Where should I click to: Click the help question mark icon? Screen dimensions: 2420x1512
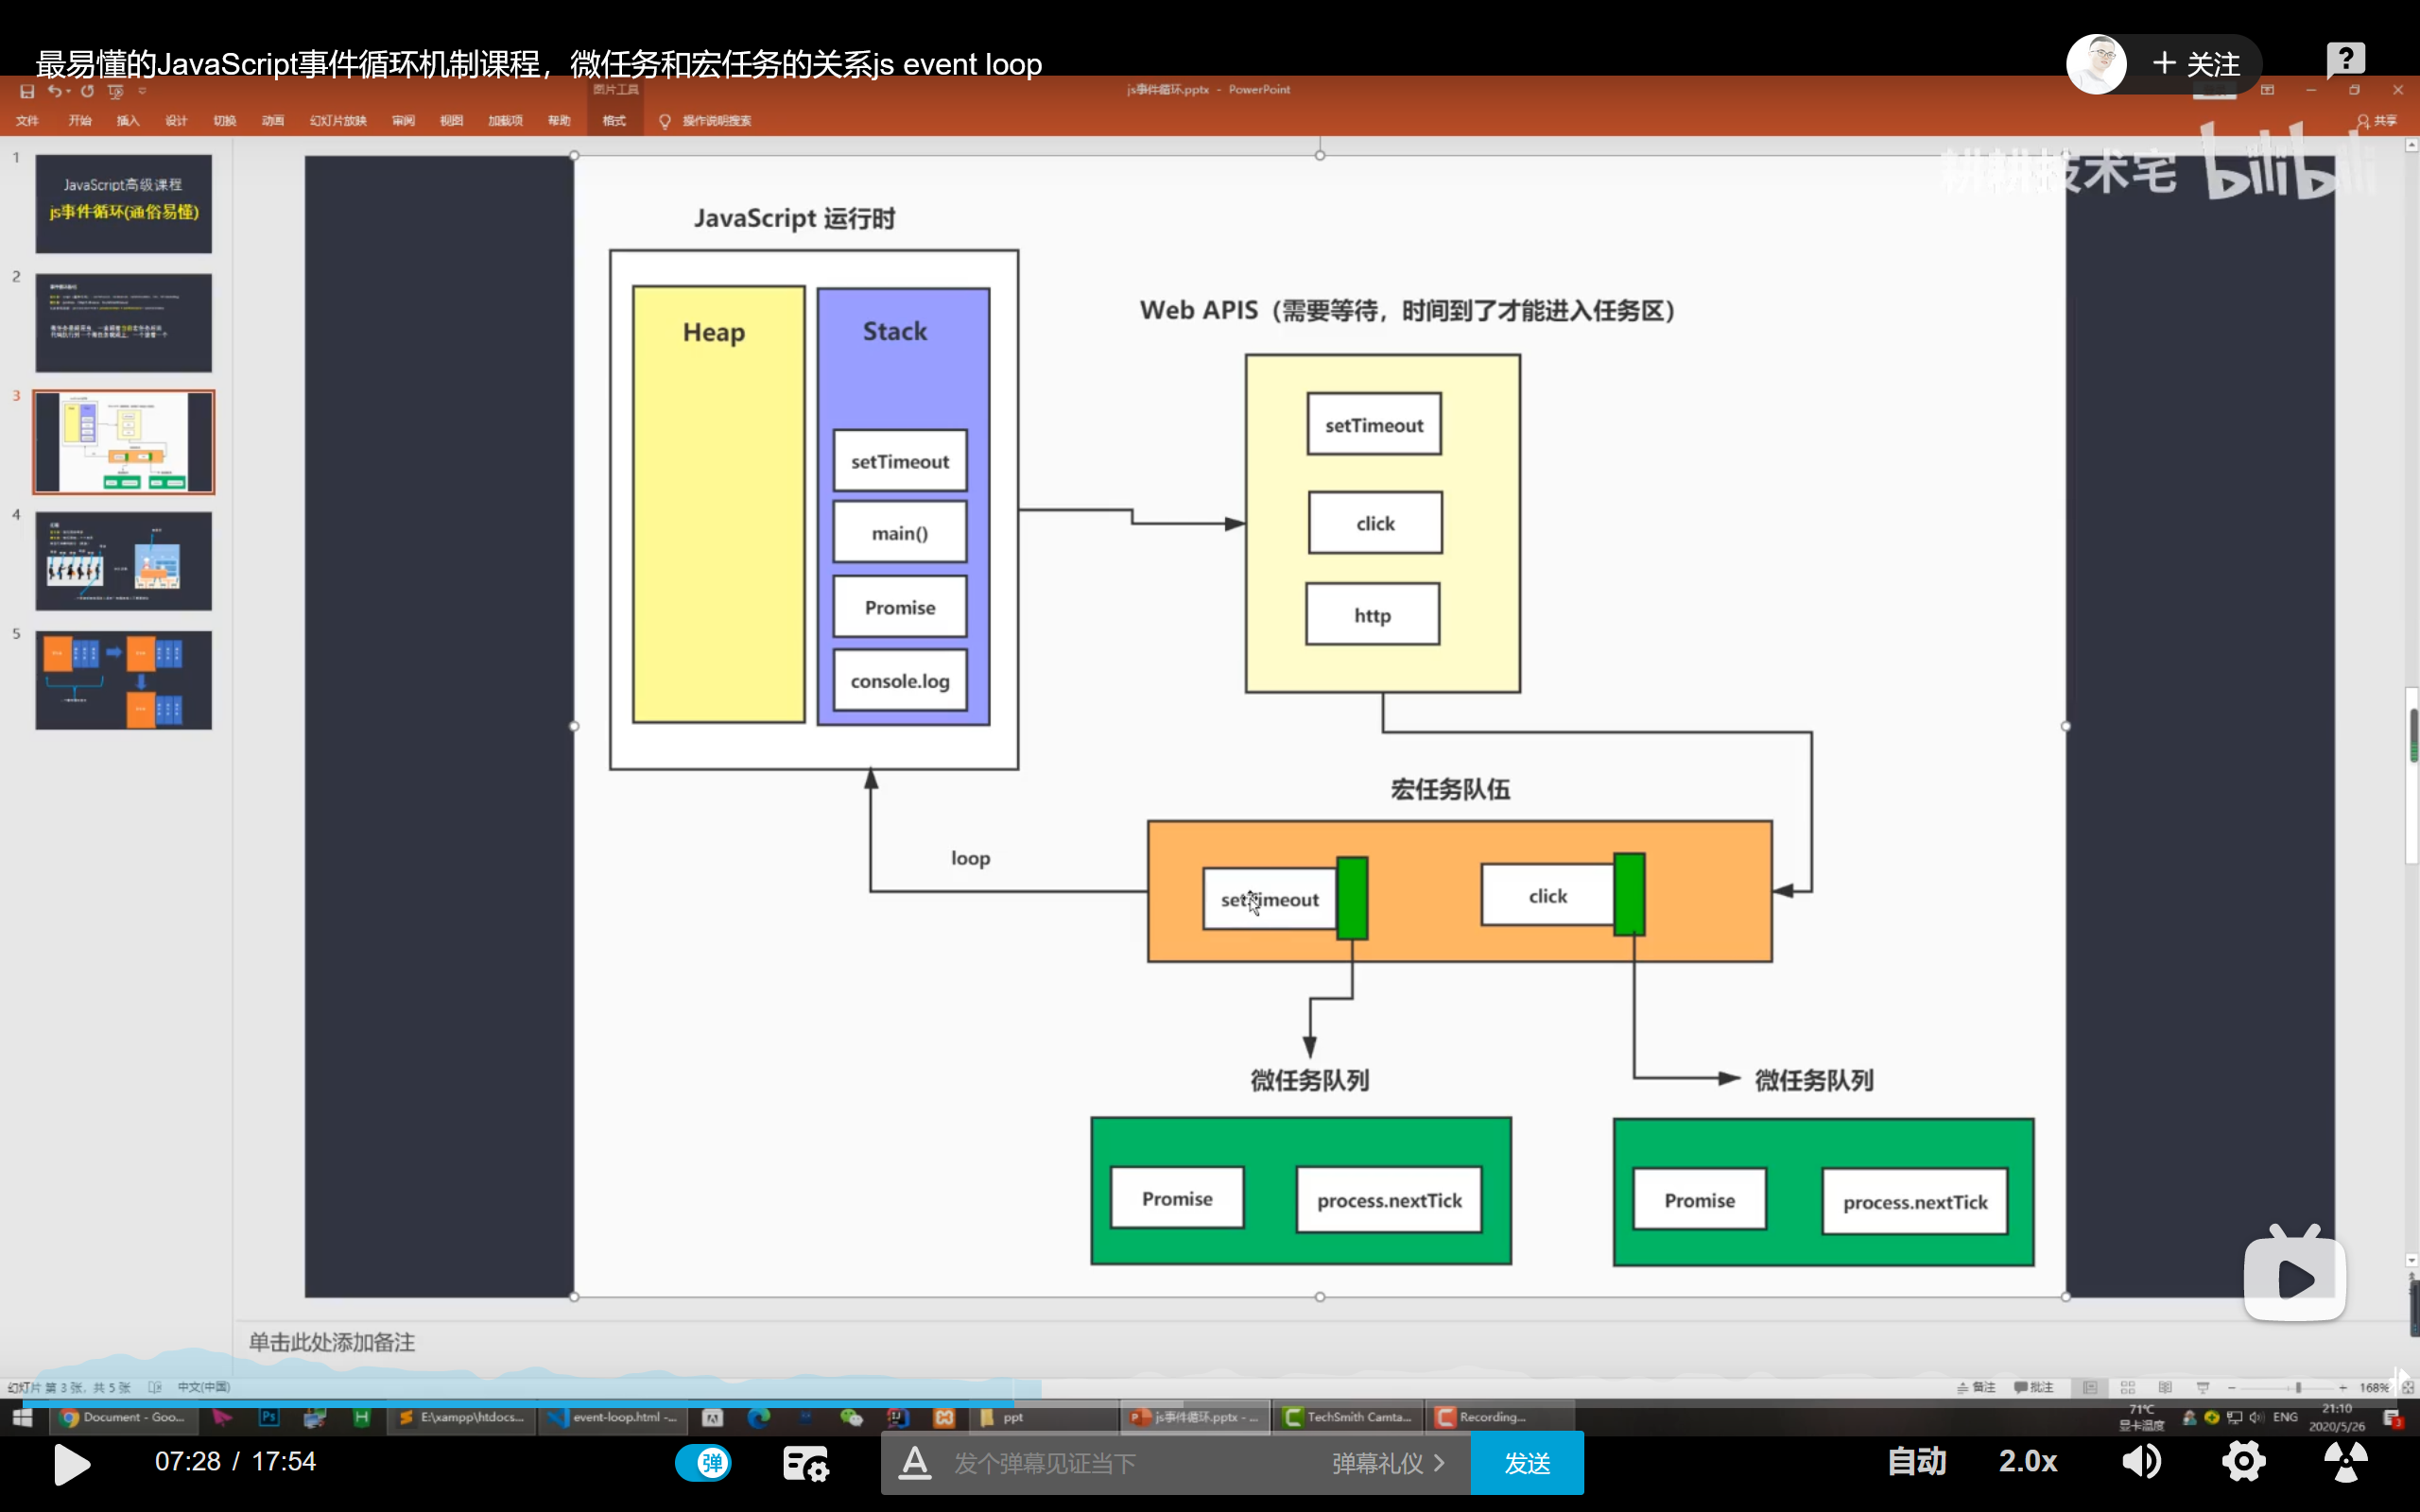coord(2345,60)
